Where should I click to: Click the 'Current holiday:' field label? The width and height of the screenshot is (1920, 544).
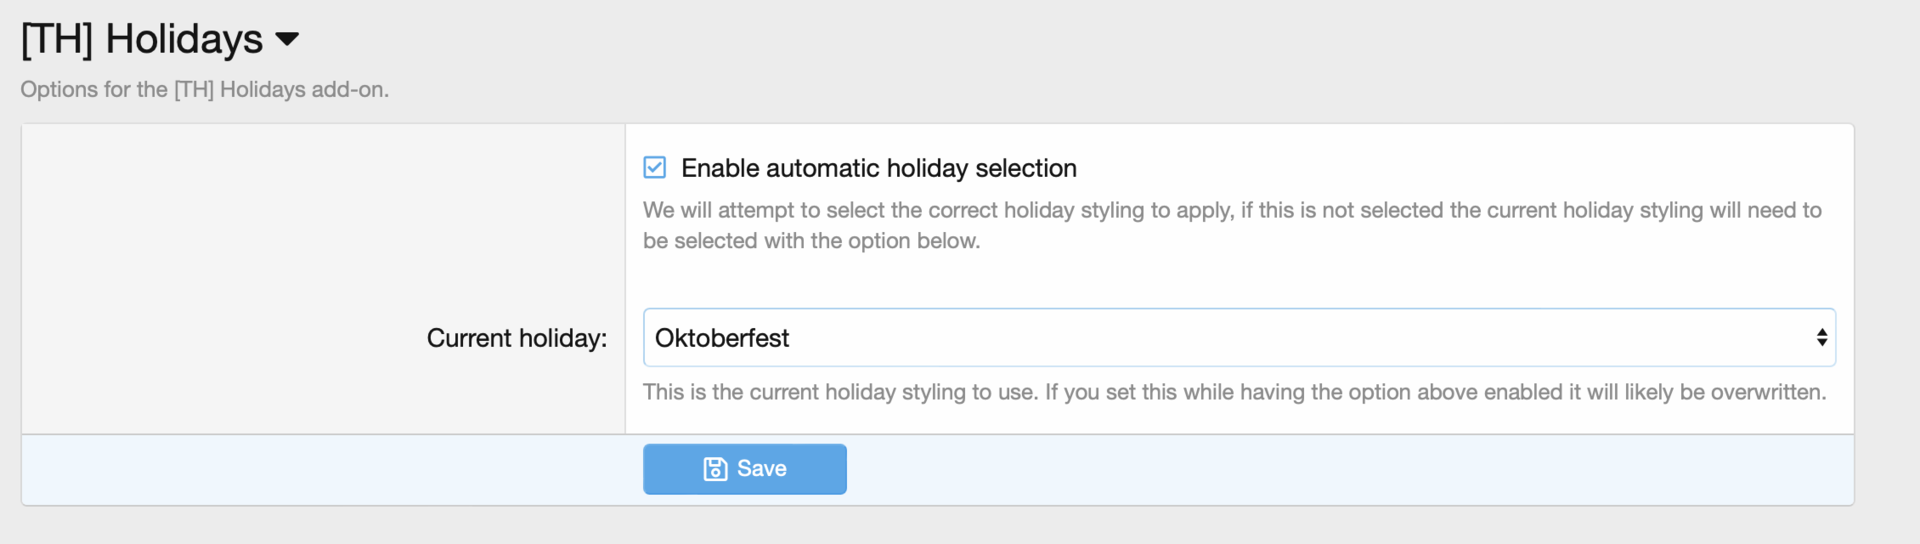click(516, 338)
